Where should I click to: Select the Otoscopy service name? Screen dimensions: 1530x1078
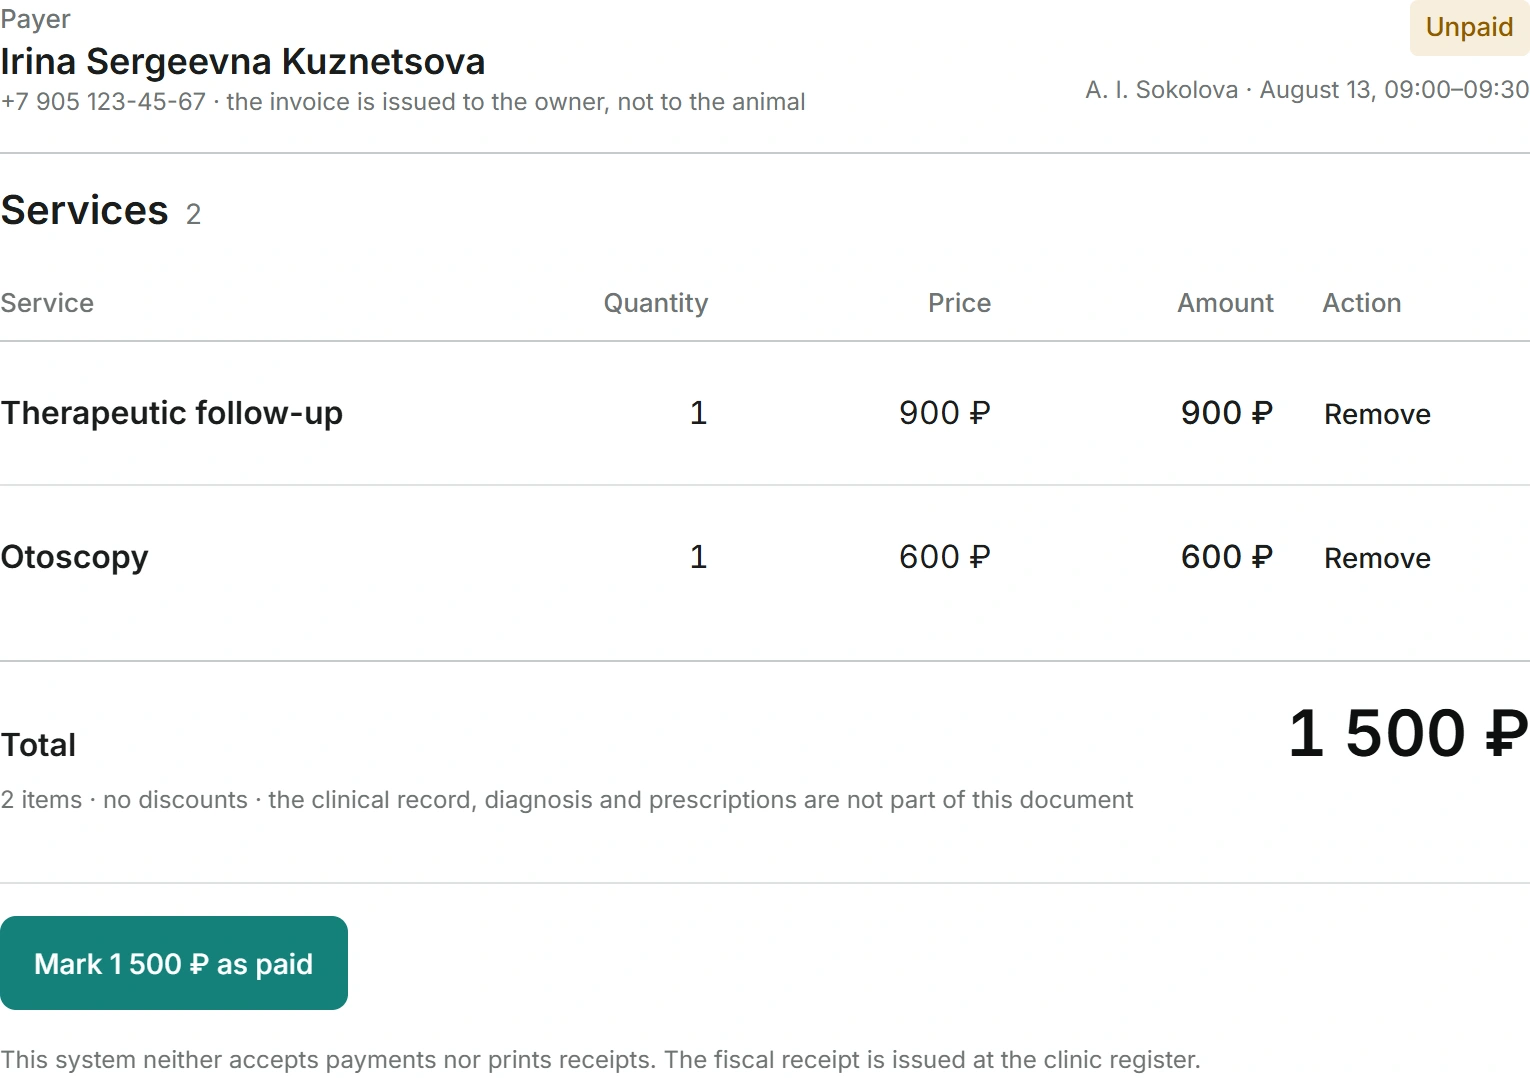coord(75,557)
